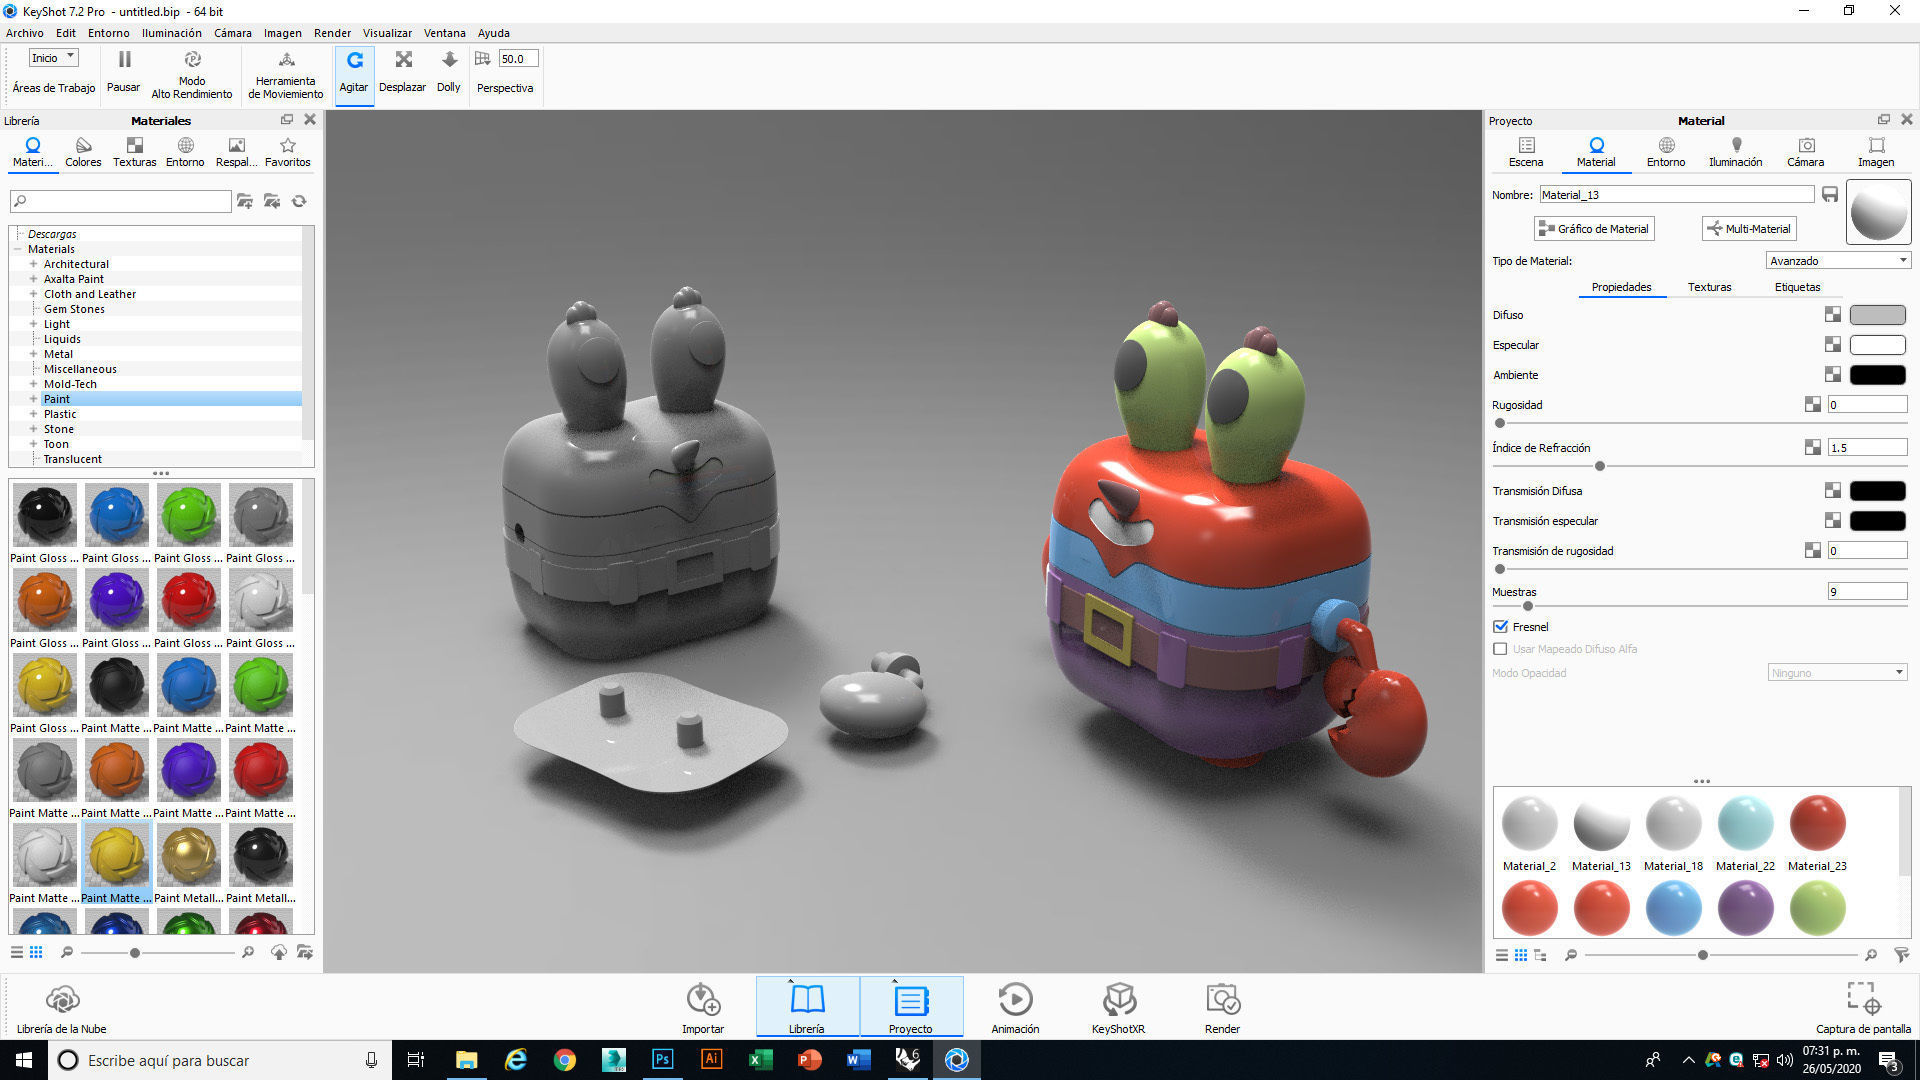Click the Gráfico de Material button
The width and height of the screenshot is (1920, 1080).
[1594, 229]
